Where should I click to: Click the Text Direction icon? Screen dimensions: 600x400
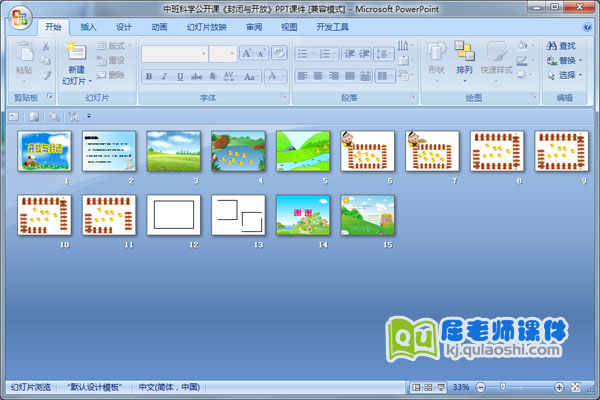[405, 46]
